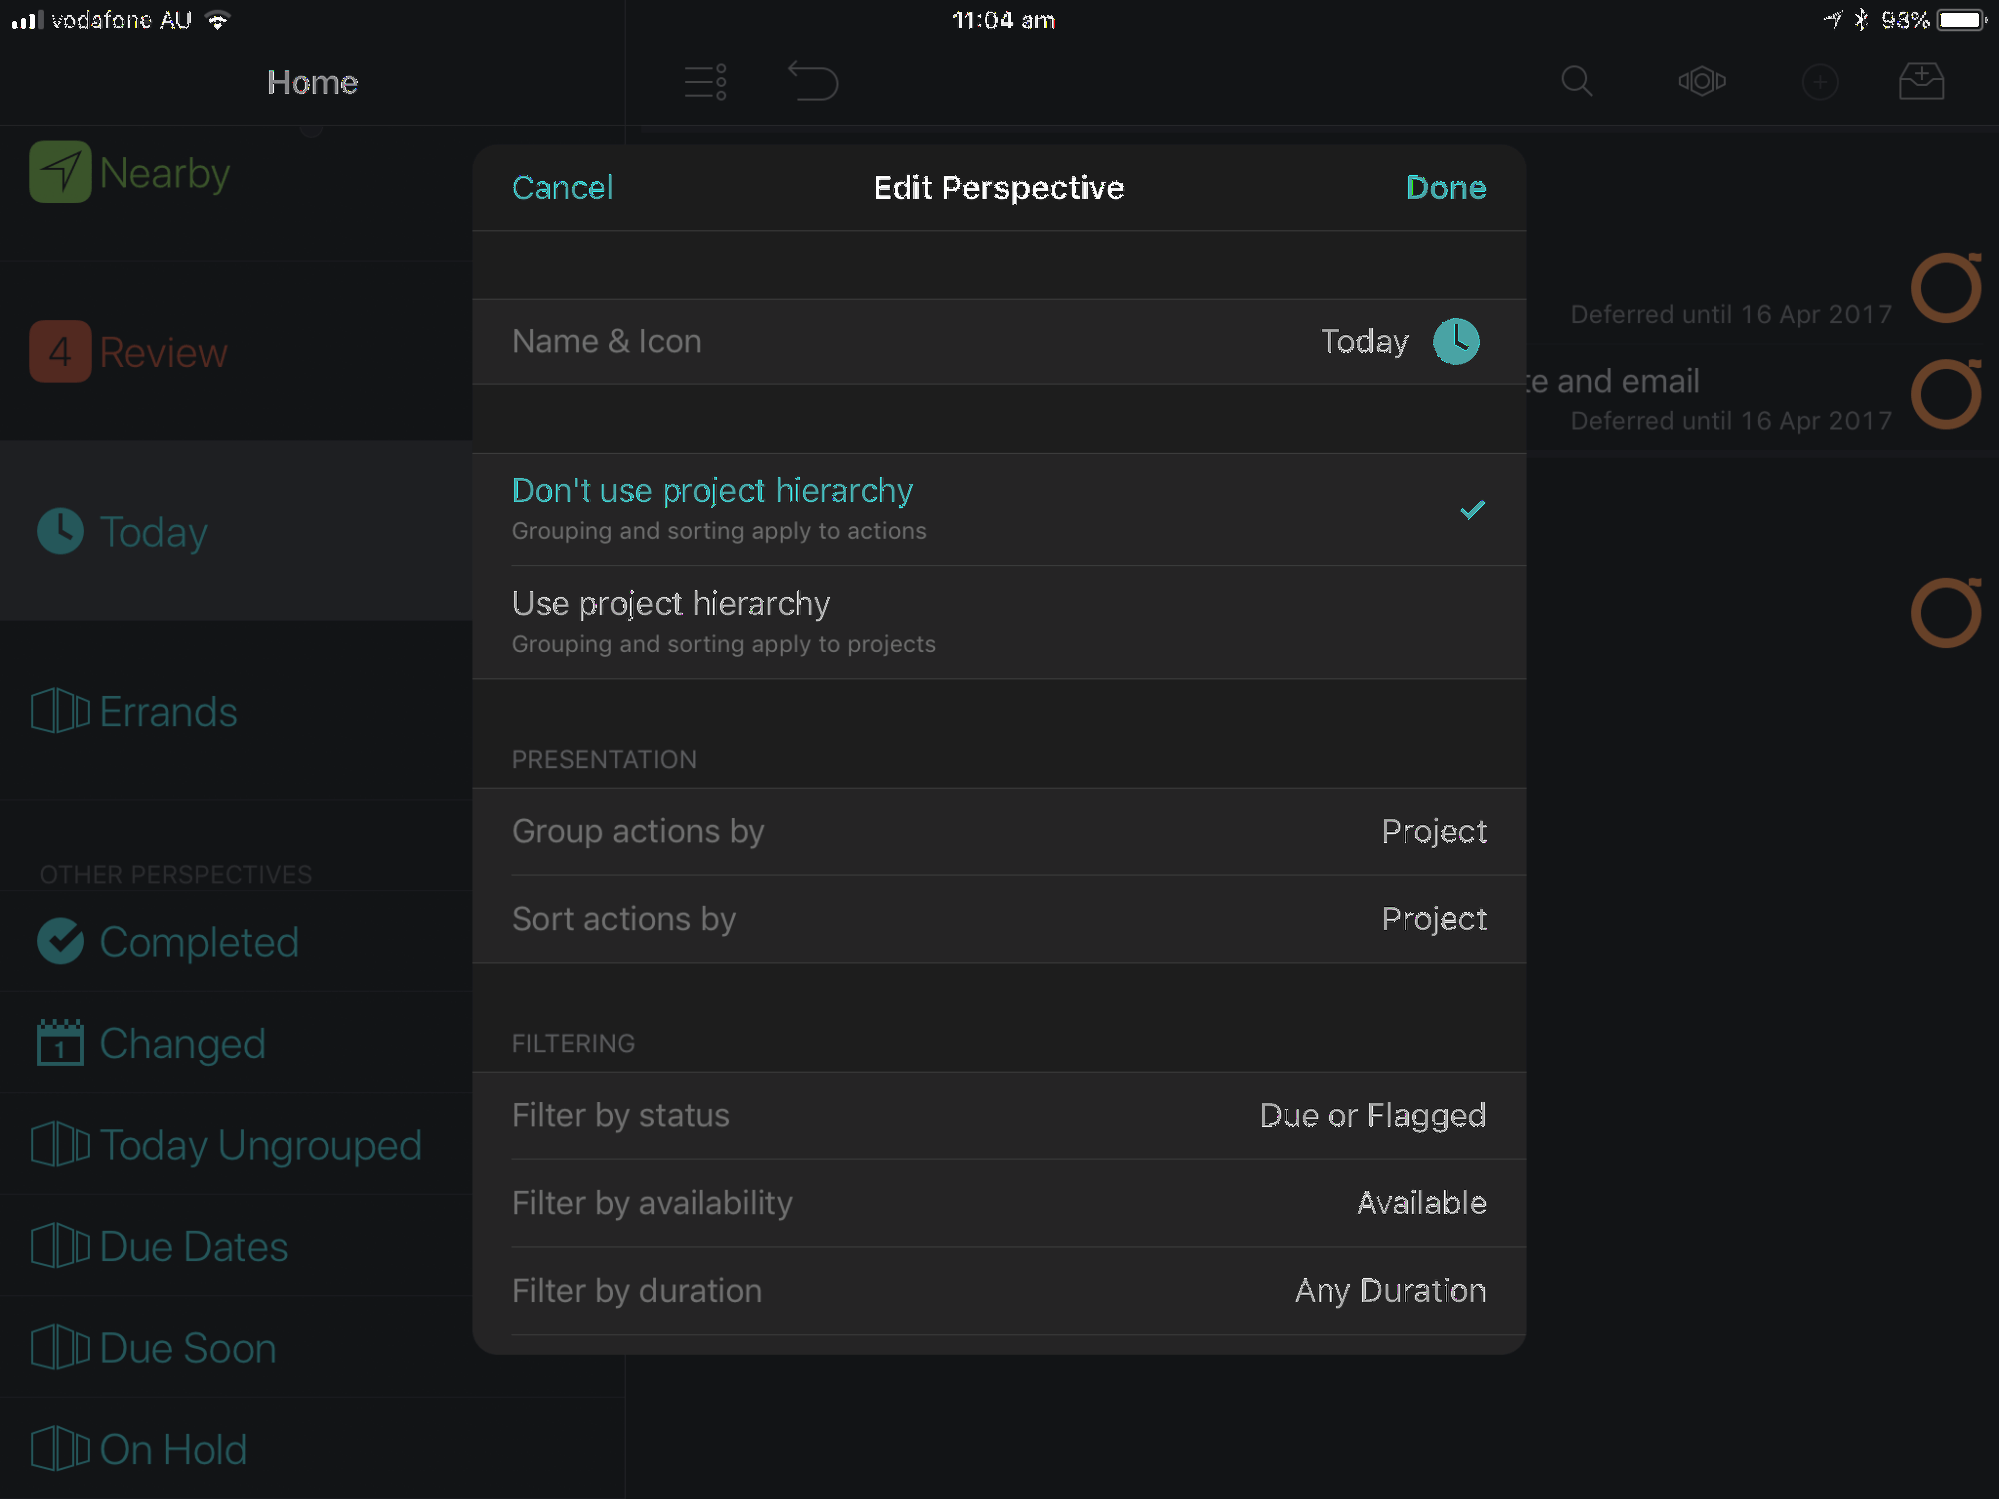Viewport: 1999px width, 1500px height.
Task: Tap the Review perspective icon with badge 4
Action: (x=60, y=351)
